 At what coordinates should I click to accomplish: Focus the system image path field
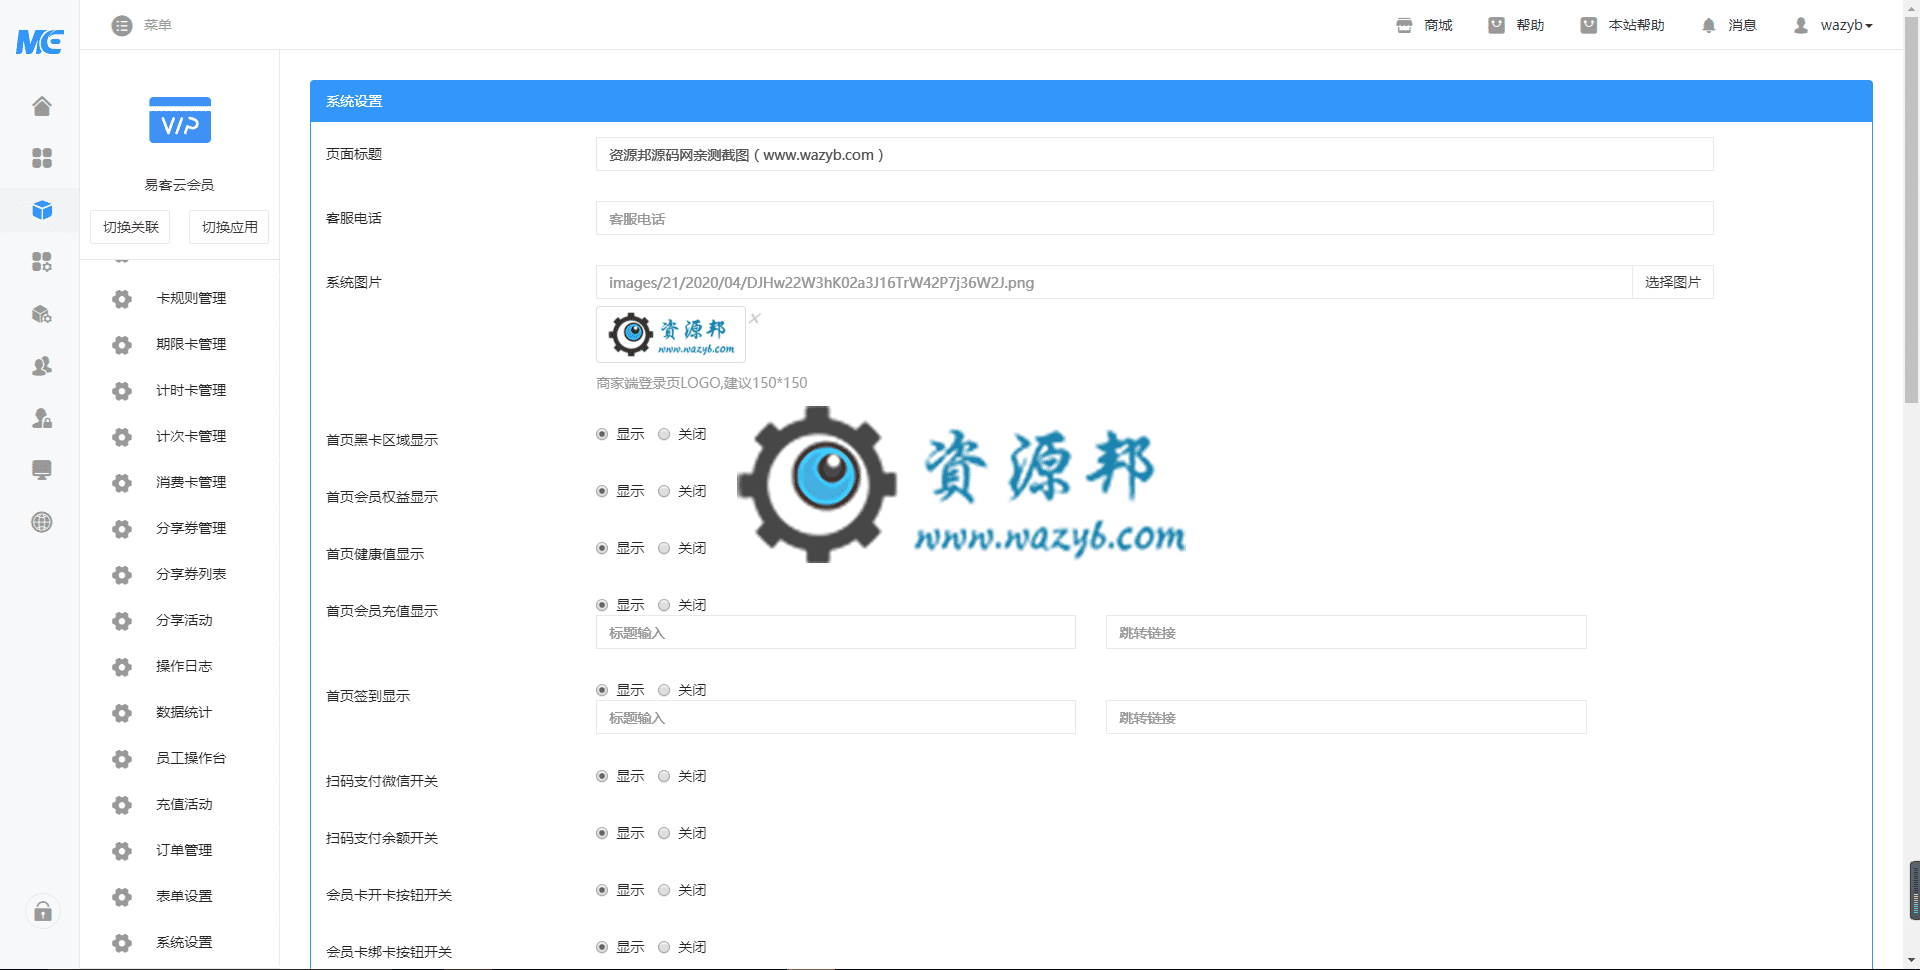[x=1114, y=282]
